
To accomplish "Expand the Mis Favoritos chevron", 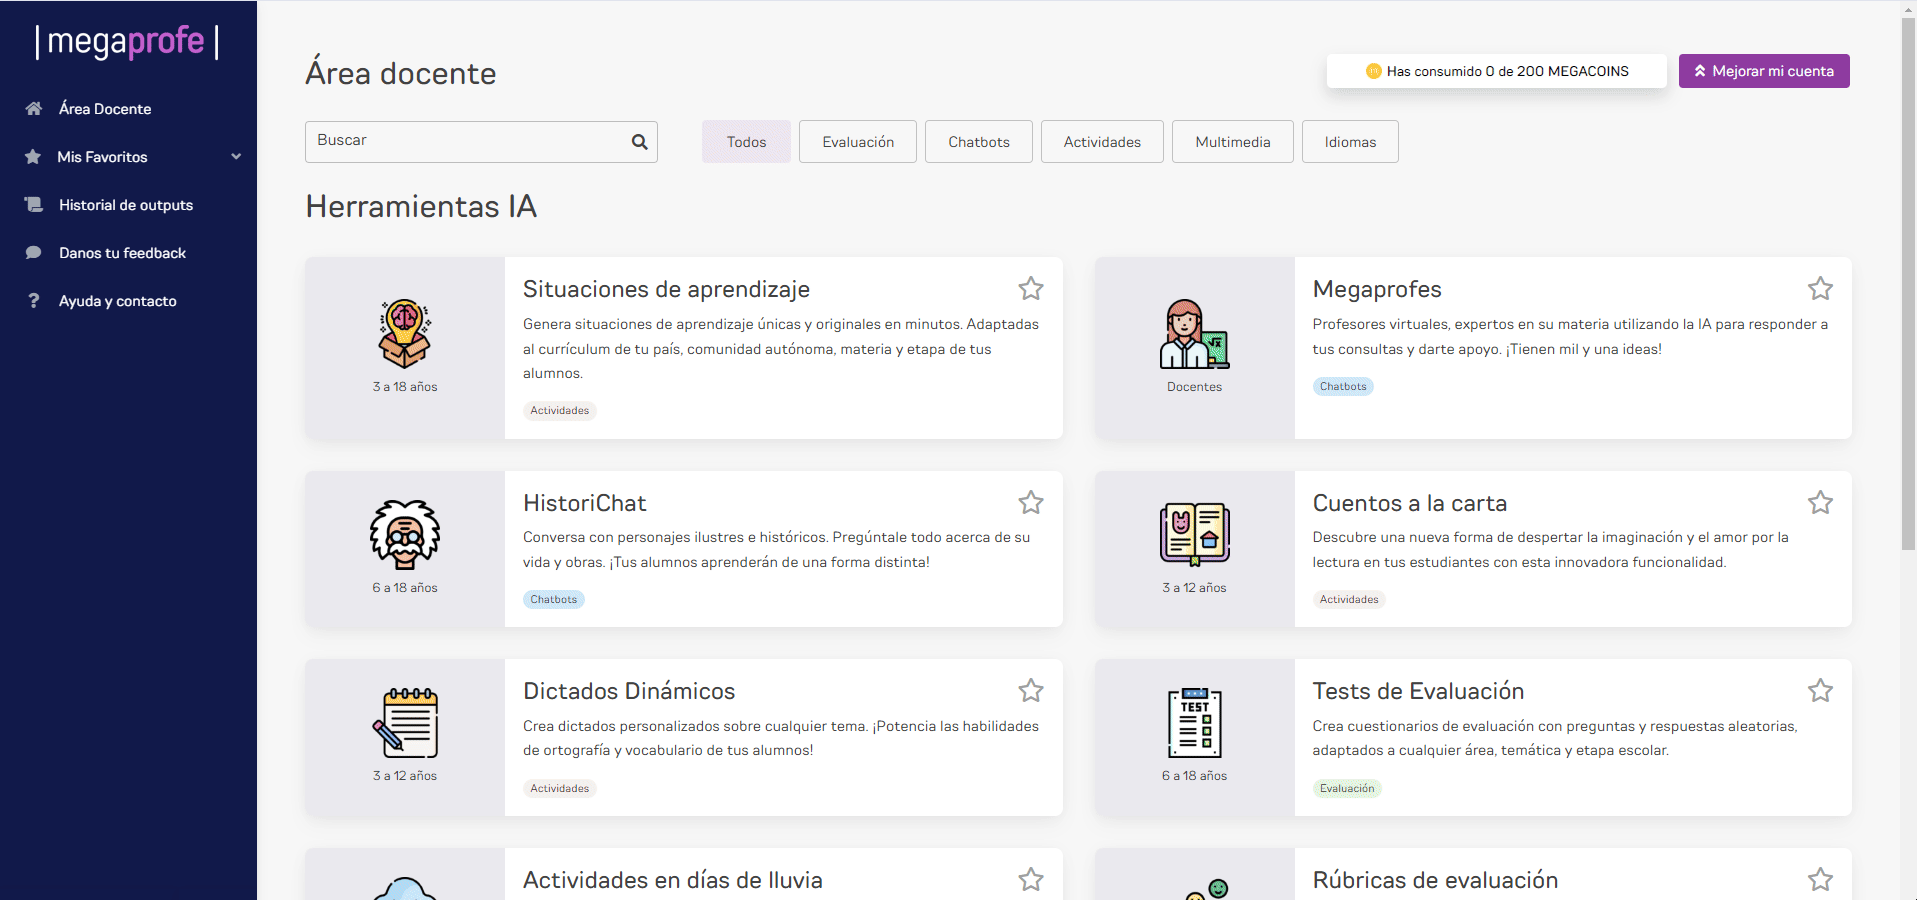I will (x=236, y=157).
